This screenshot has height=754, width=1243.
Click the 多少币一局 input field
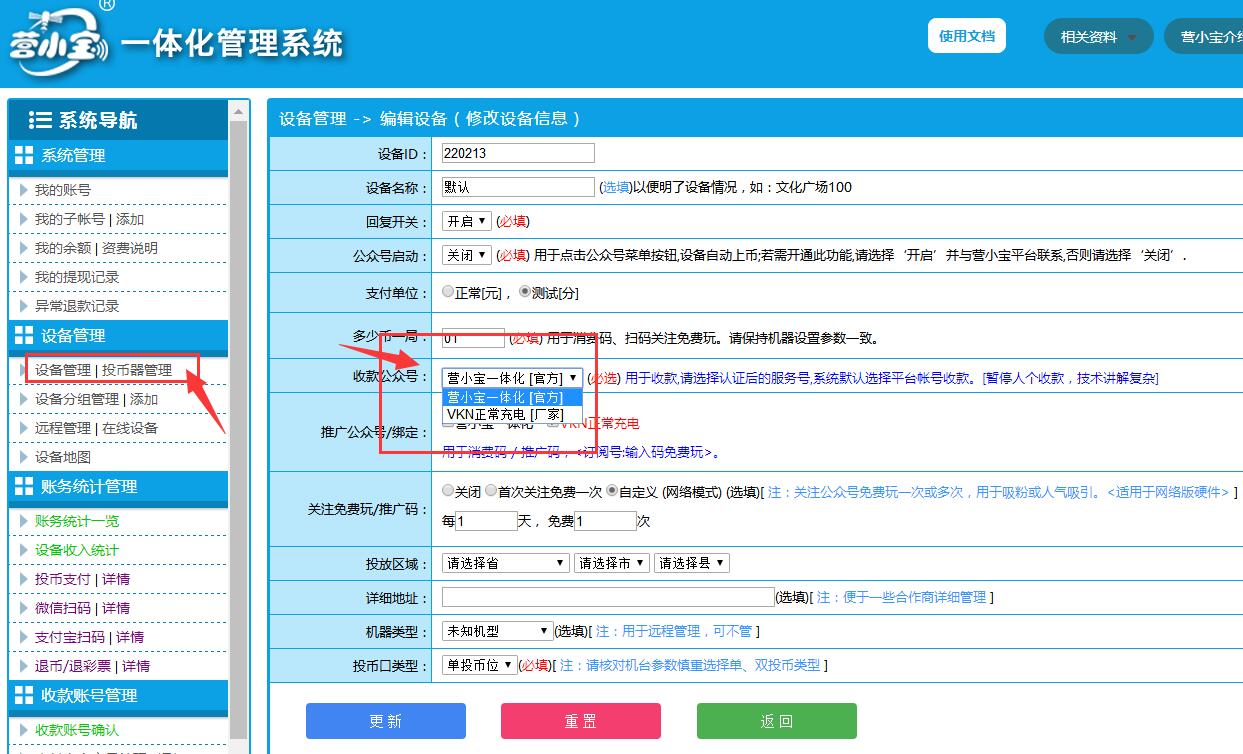coord(473,338)
